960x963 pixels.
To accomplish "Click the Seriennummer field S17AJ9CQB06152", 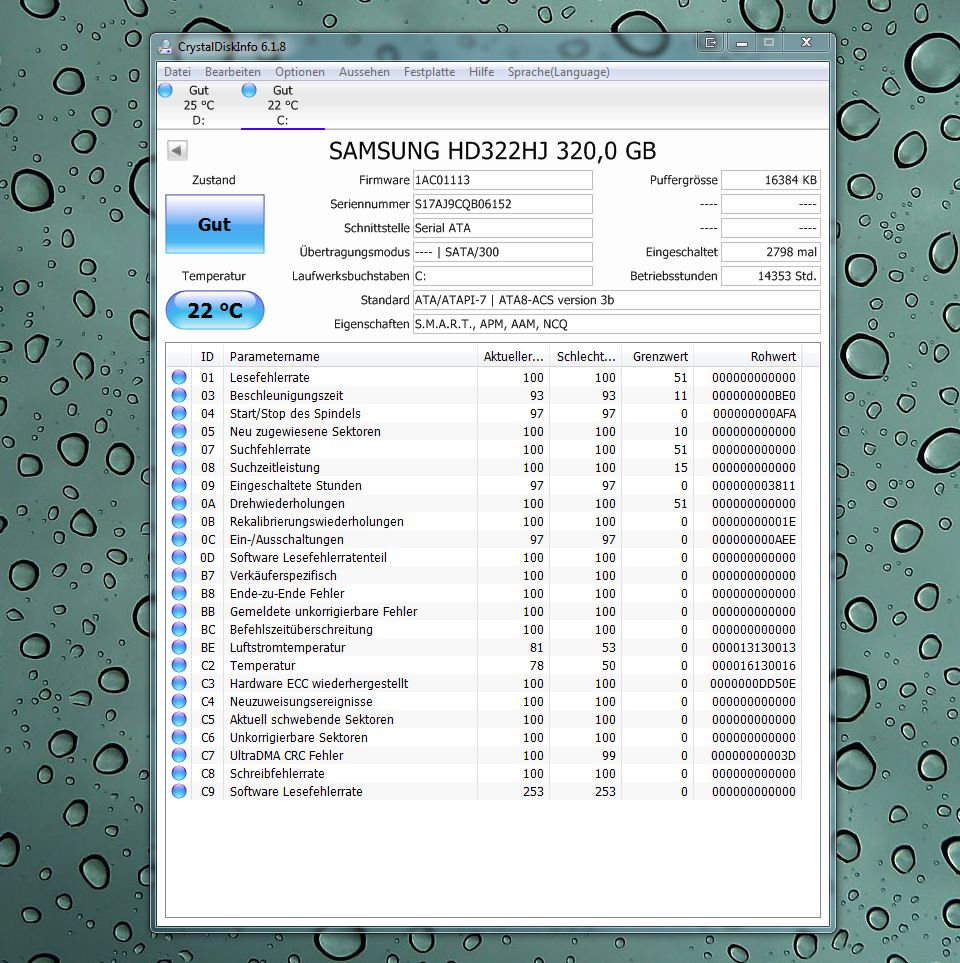I will (502, 204).
